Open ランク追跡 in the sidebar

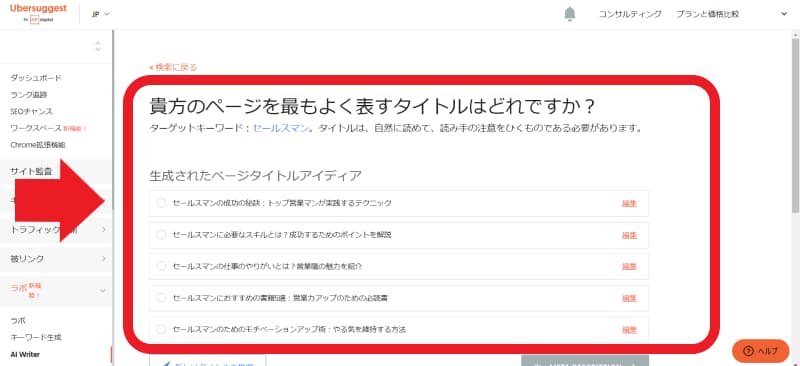[29, 94]
